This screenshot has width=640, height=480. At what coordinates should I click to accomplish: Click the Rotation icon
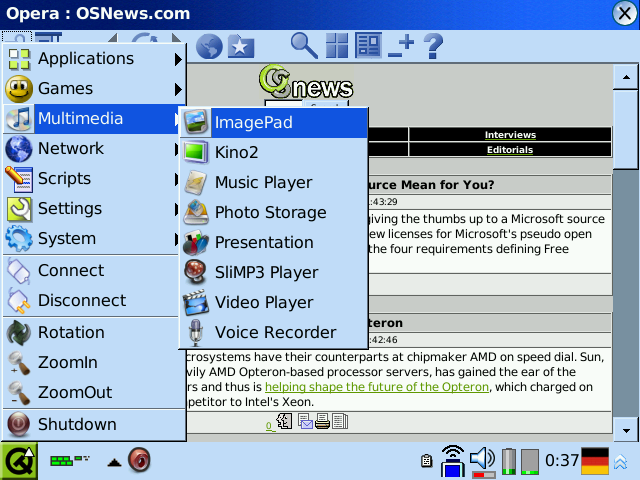pos(19,333)
